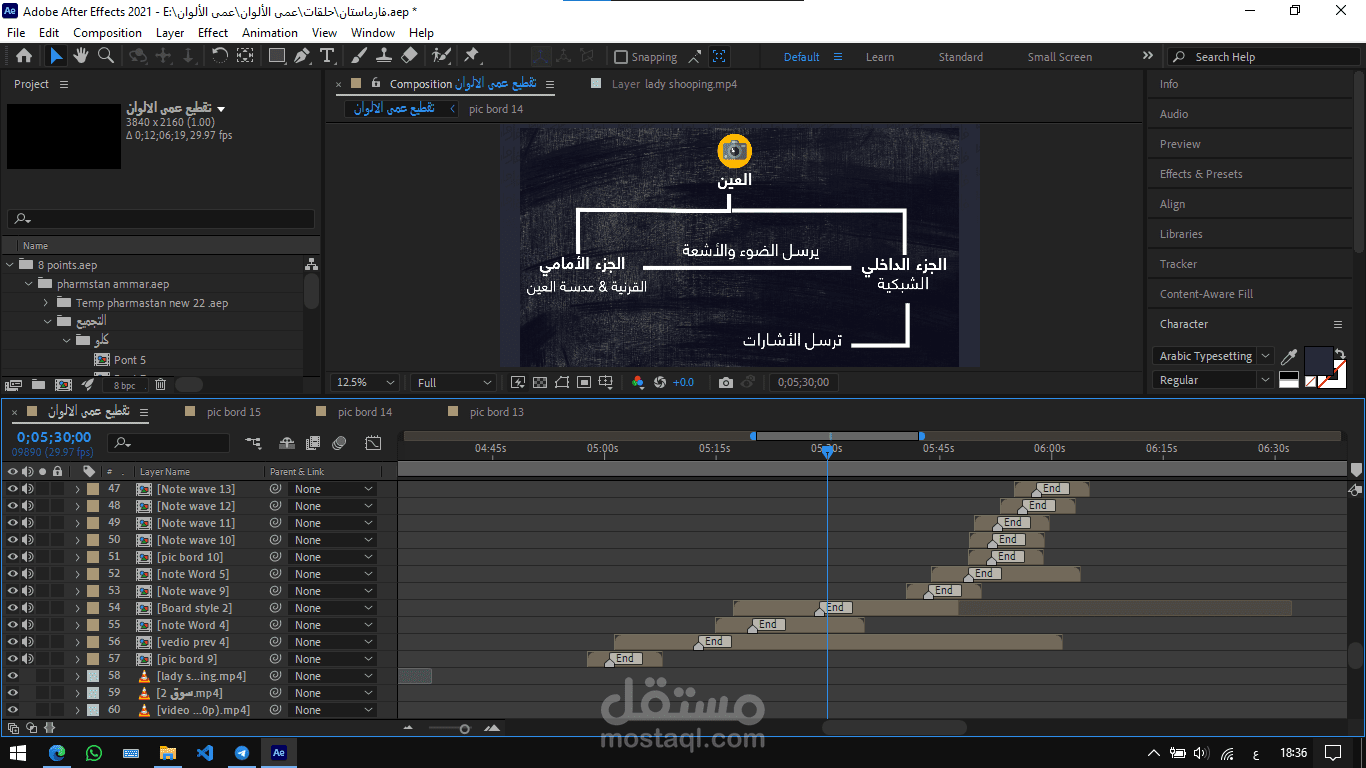This screenshot has height=768, width=1366.
Task: Collapse the pharmstan ammar.aep folder
Action: click(x=28, y=284)
